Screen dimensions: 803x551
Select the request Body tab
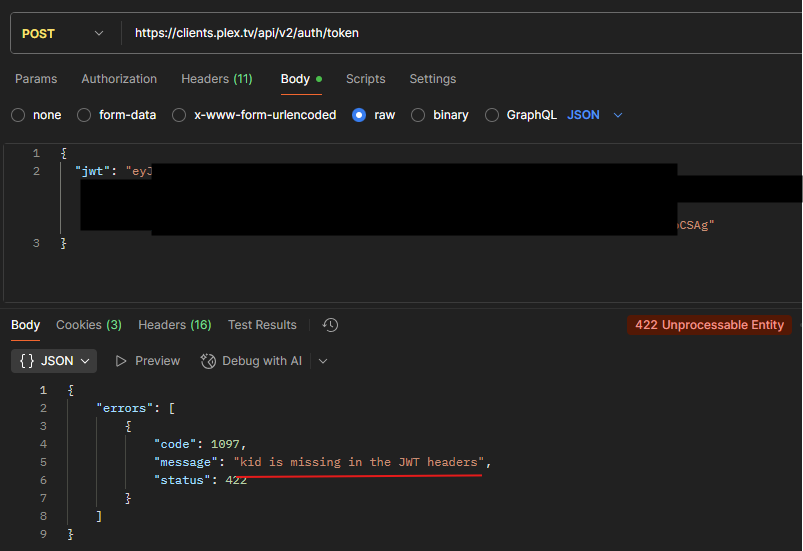coord(301,79)
